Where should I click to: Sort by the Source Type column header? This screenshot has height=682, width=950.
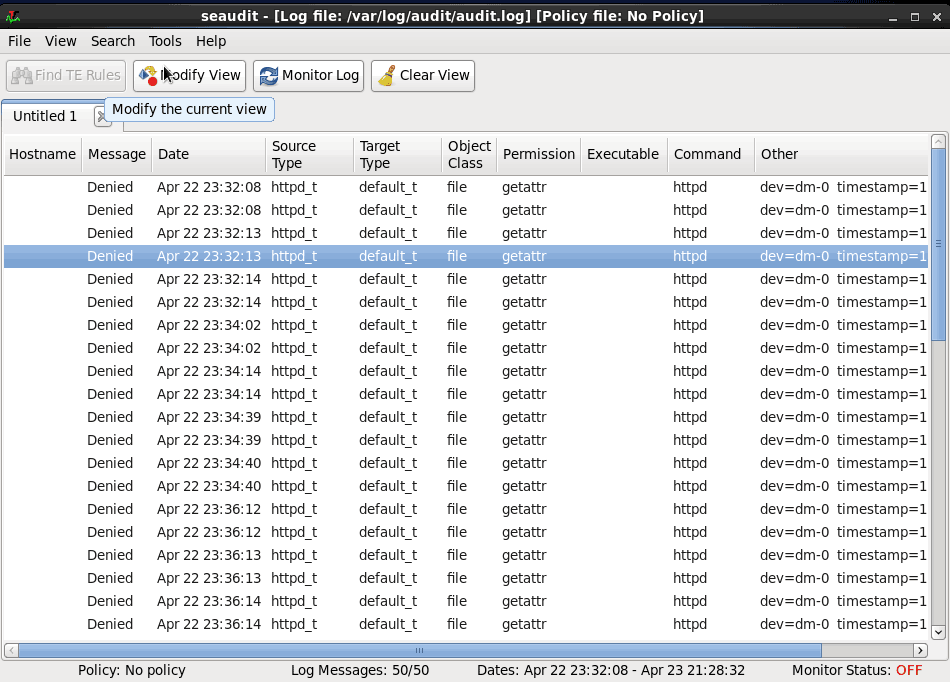click(310, 154)
